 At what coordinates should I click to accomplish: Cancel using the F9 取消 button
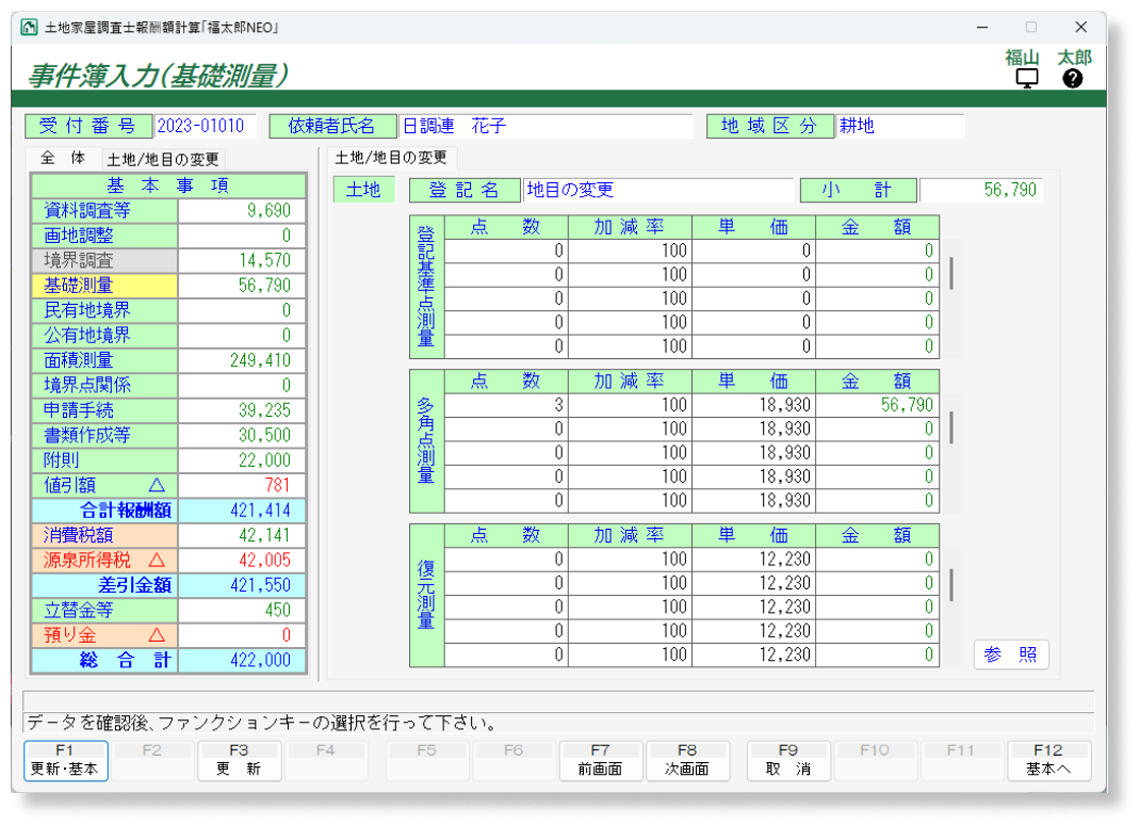coord(788,760)
